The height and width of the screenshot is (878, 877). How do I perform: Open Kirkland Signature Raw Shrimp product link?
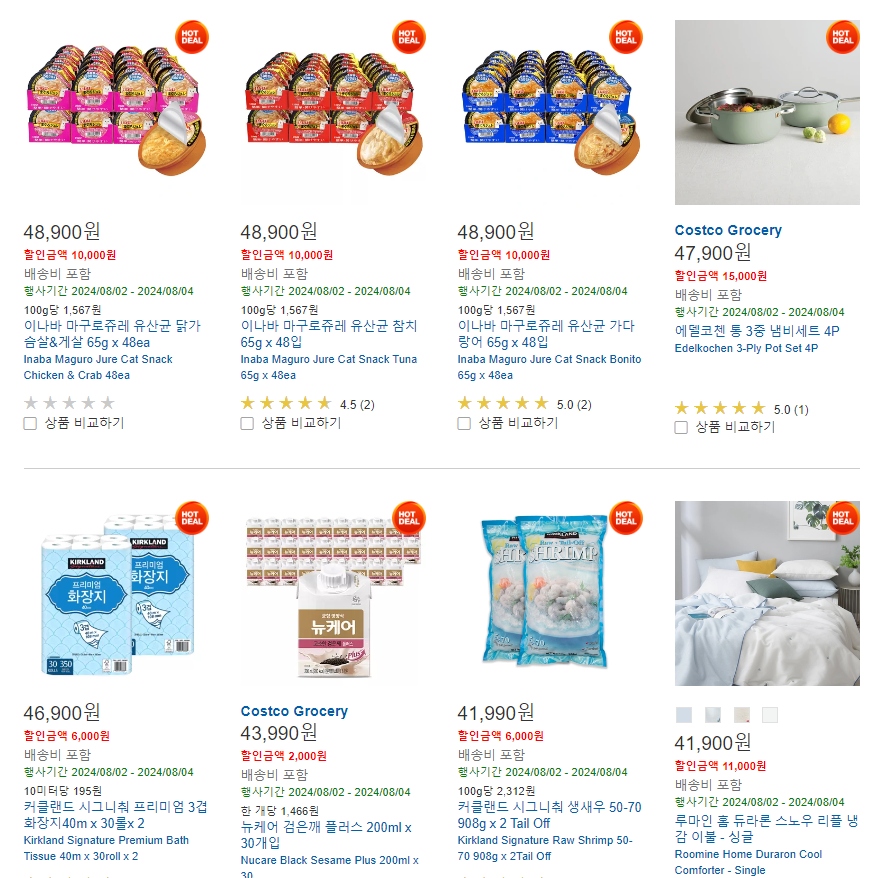pos(545,848)
